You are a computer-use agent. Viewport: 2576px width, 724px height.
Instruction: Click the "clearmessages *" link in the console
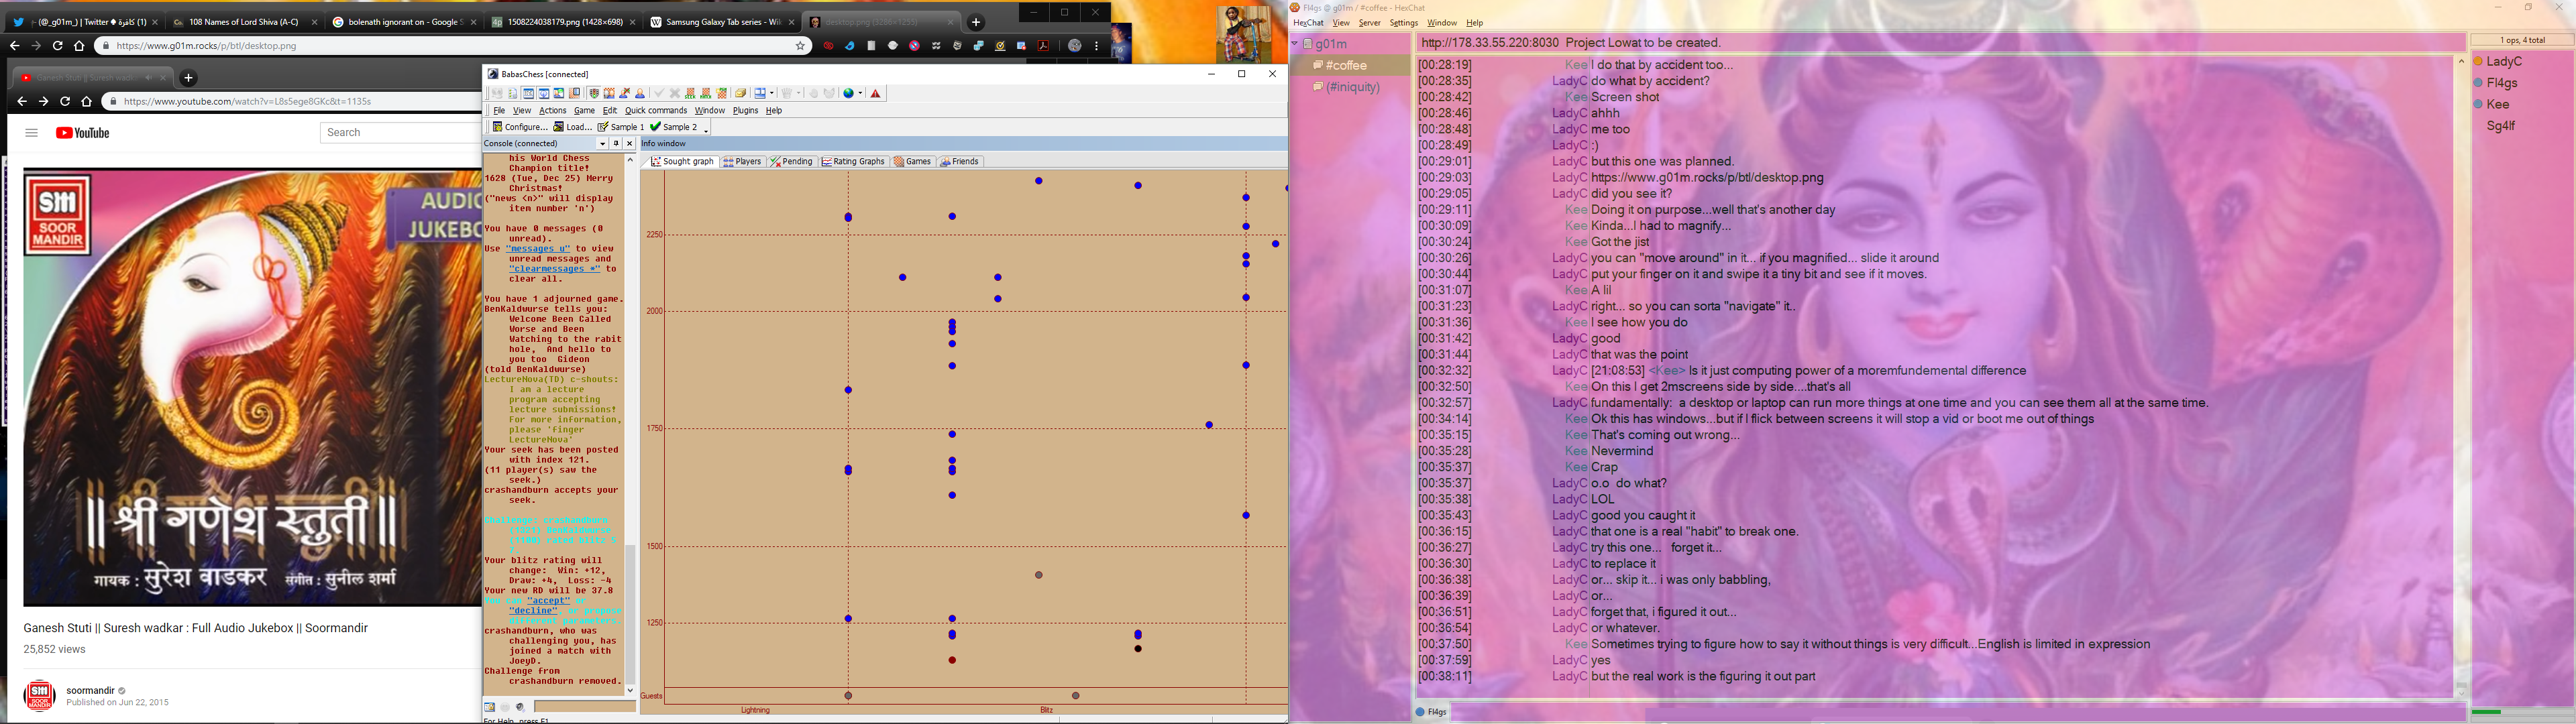(555, 269)
